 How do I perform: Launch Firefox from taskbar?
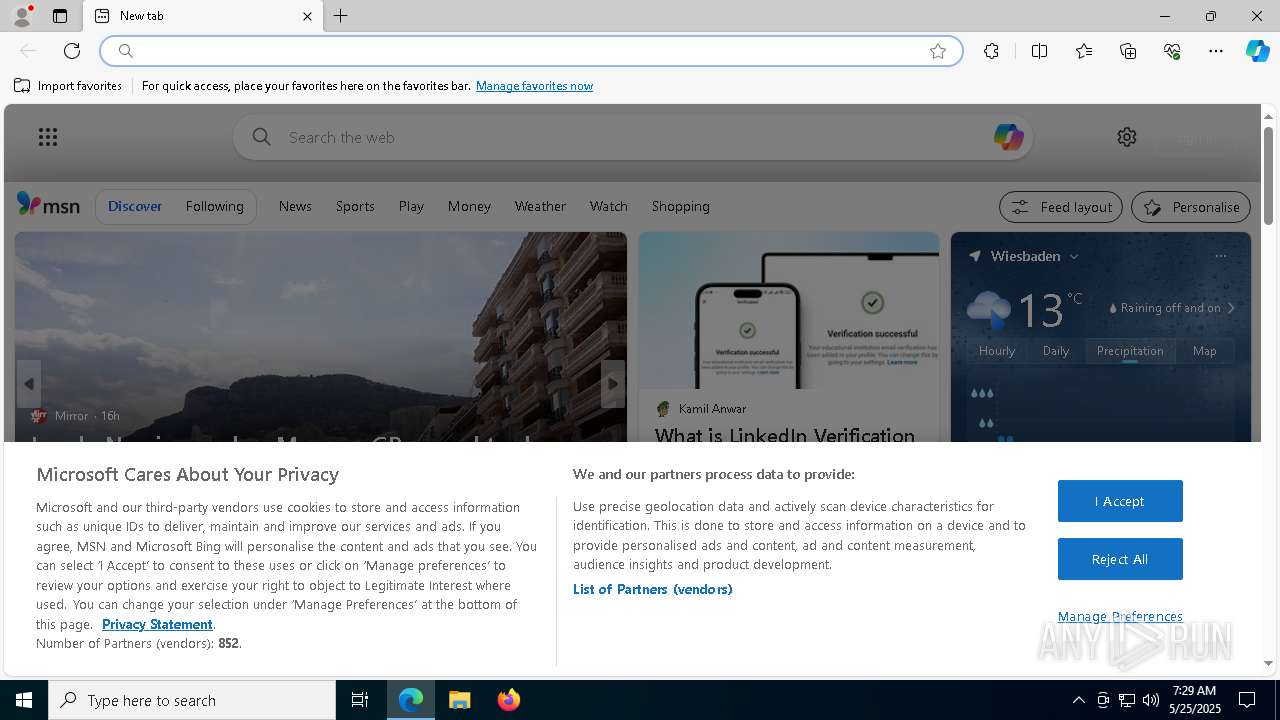click(508, 700)
